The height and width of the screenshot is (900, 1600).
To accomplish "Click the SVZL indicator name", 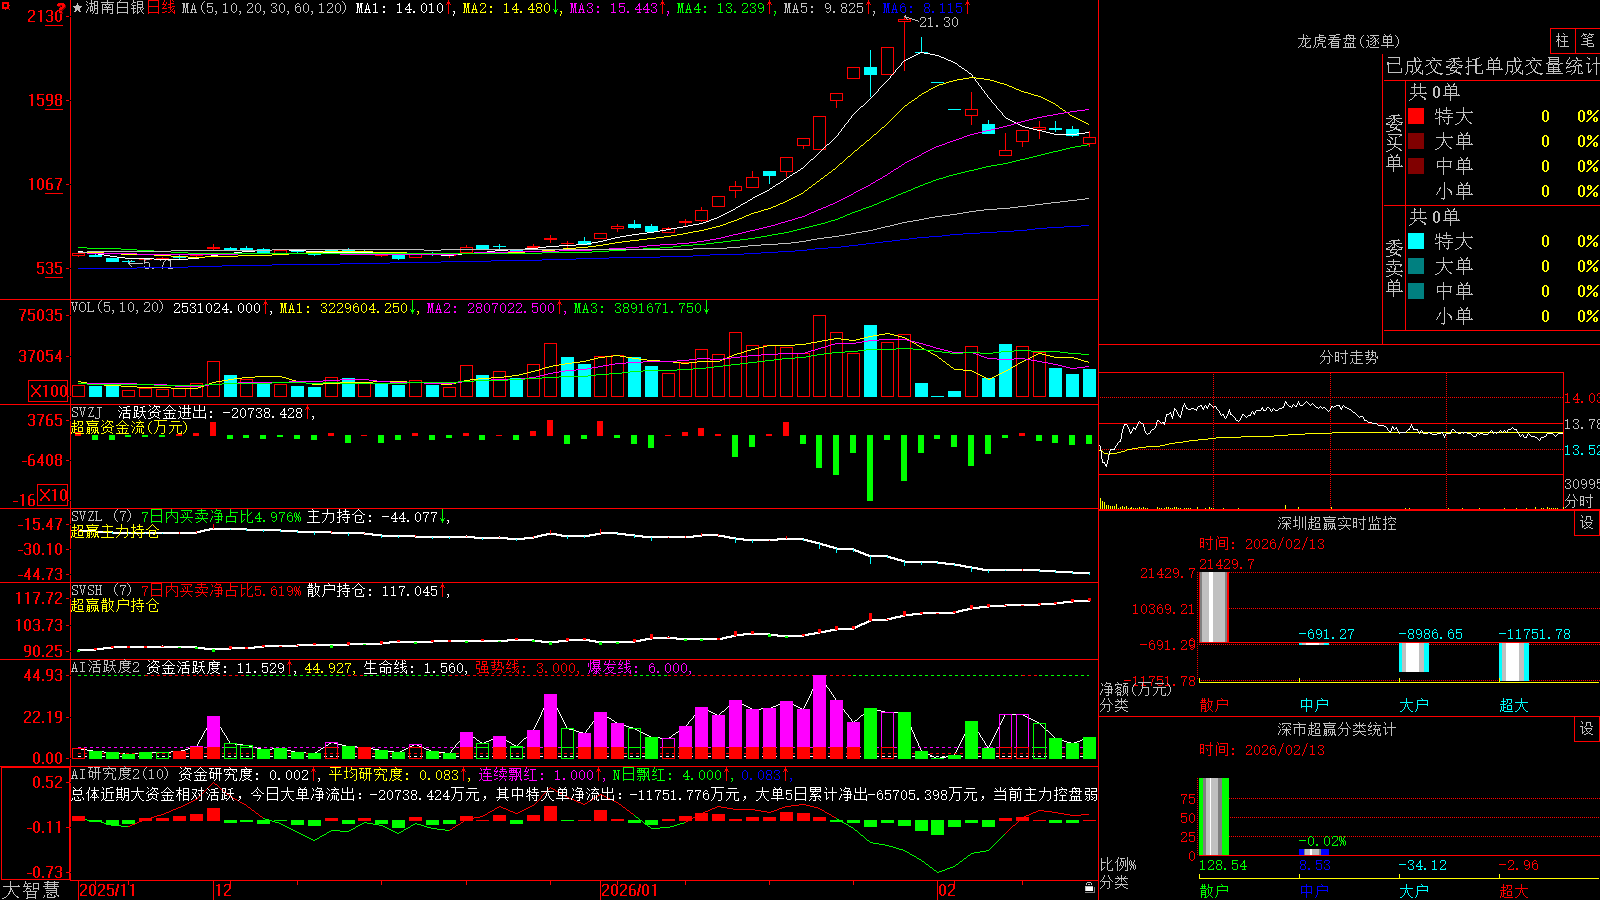I will [87, 517].
